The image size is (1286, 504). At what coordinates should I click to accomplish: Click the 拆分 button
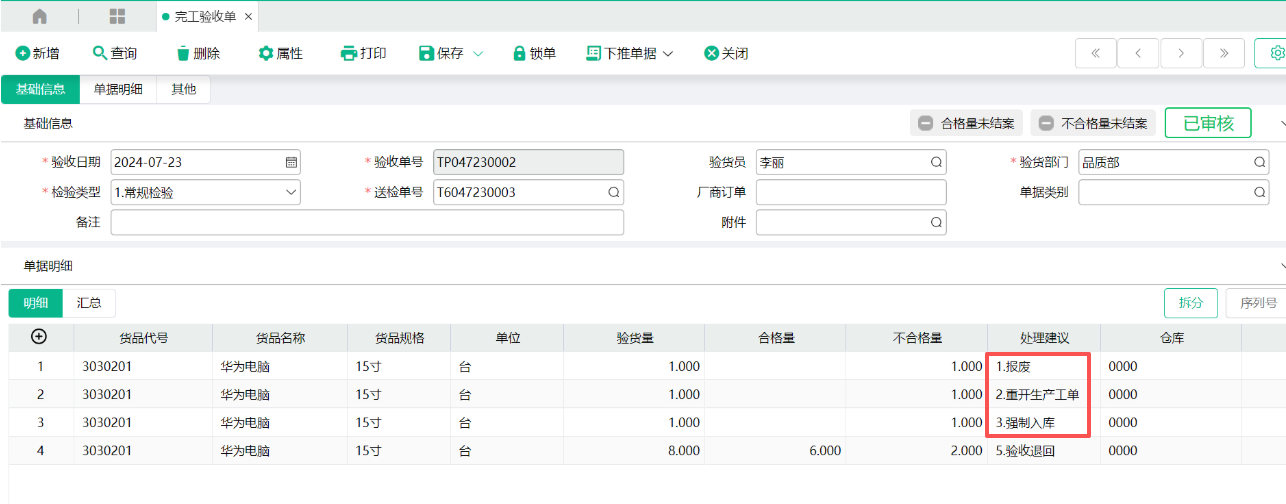click(x=1190, y=303)
